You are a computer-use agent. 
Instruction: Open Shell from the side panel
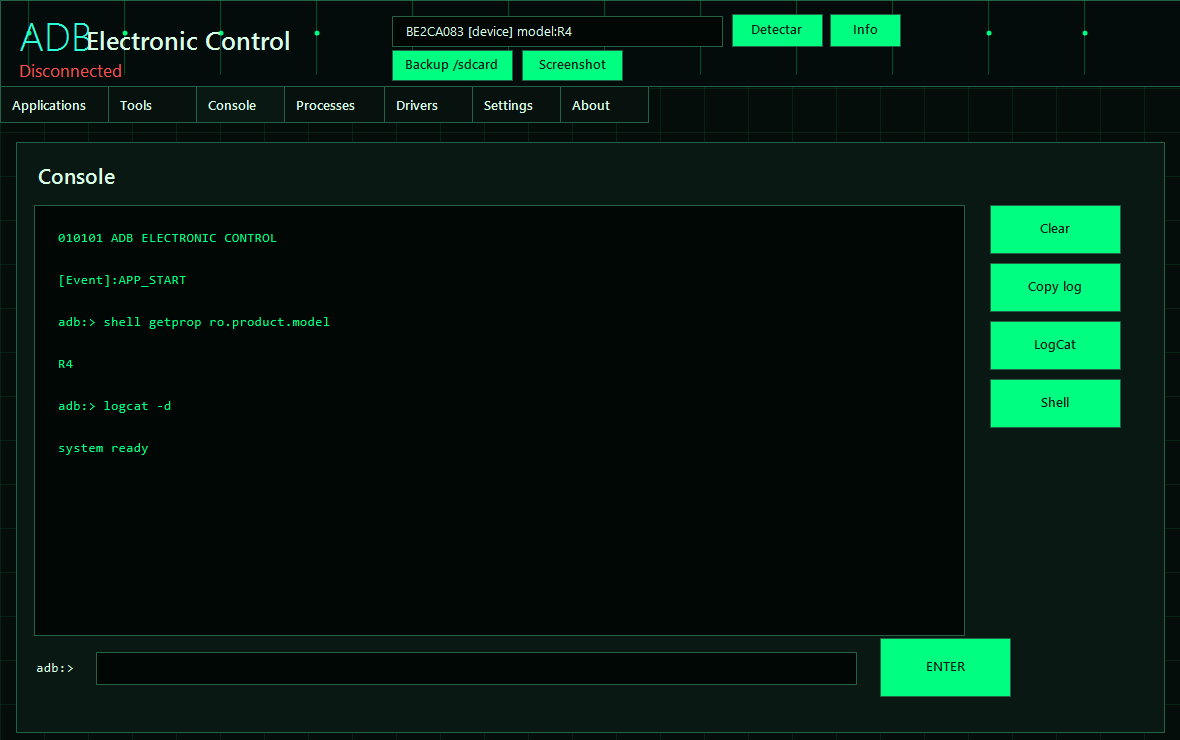pyautogui.click(x=1054, y=403)
